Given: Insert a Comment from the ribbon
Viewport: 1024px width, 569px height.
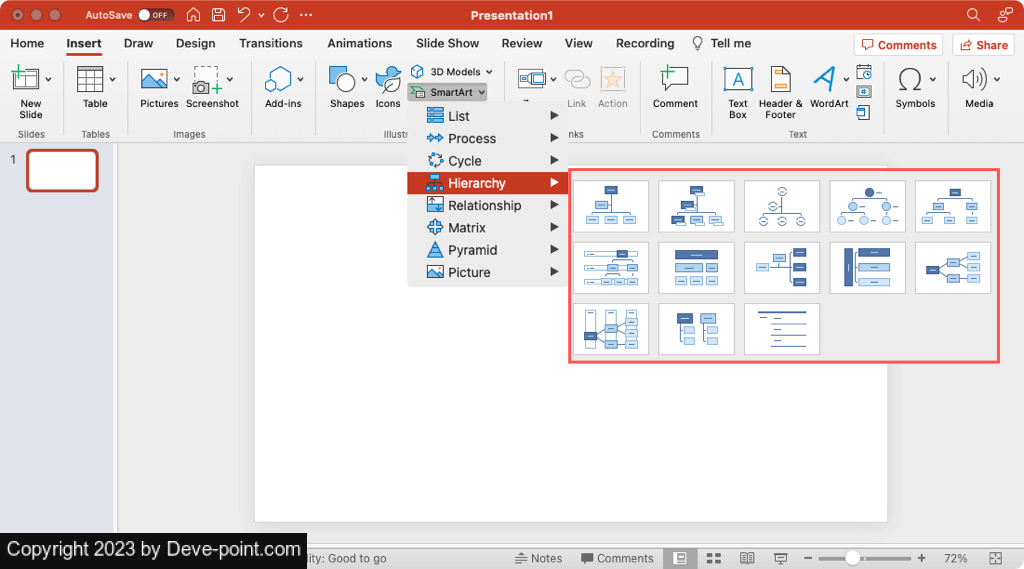Looking at the screenshot, I should (675, 81).
